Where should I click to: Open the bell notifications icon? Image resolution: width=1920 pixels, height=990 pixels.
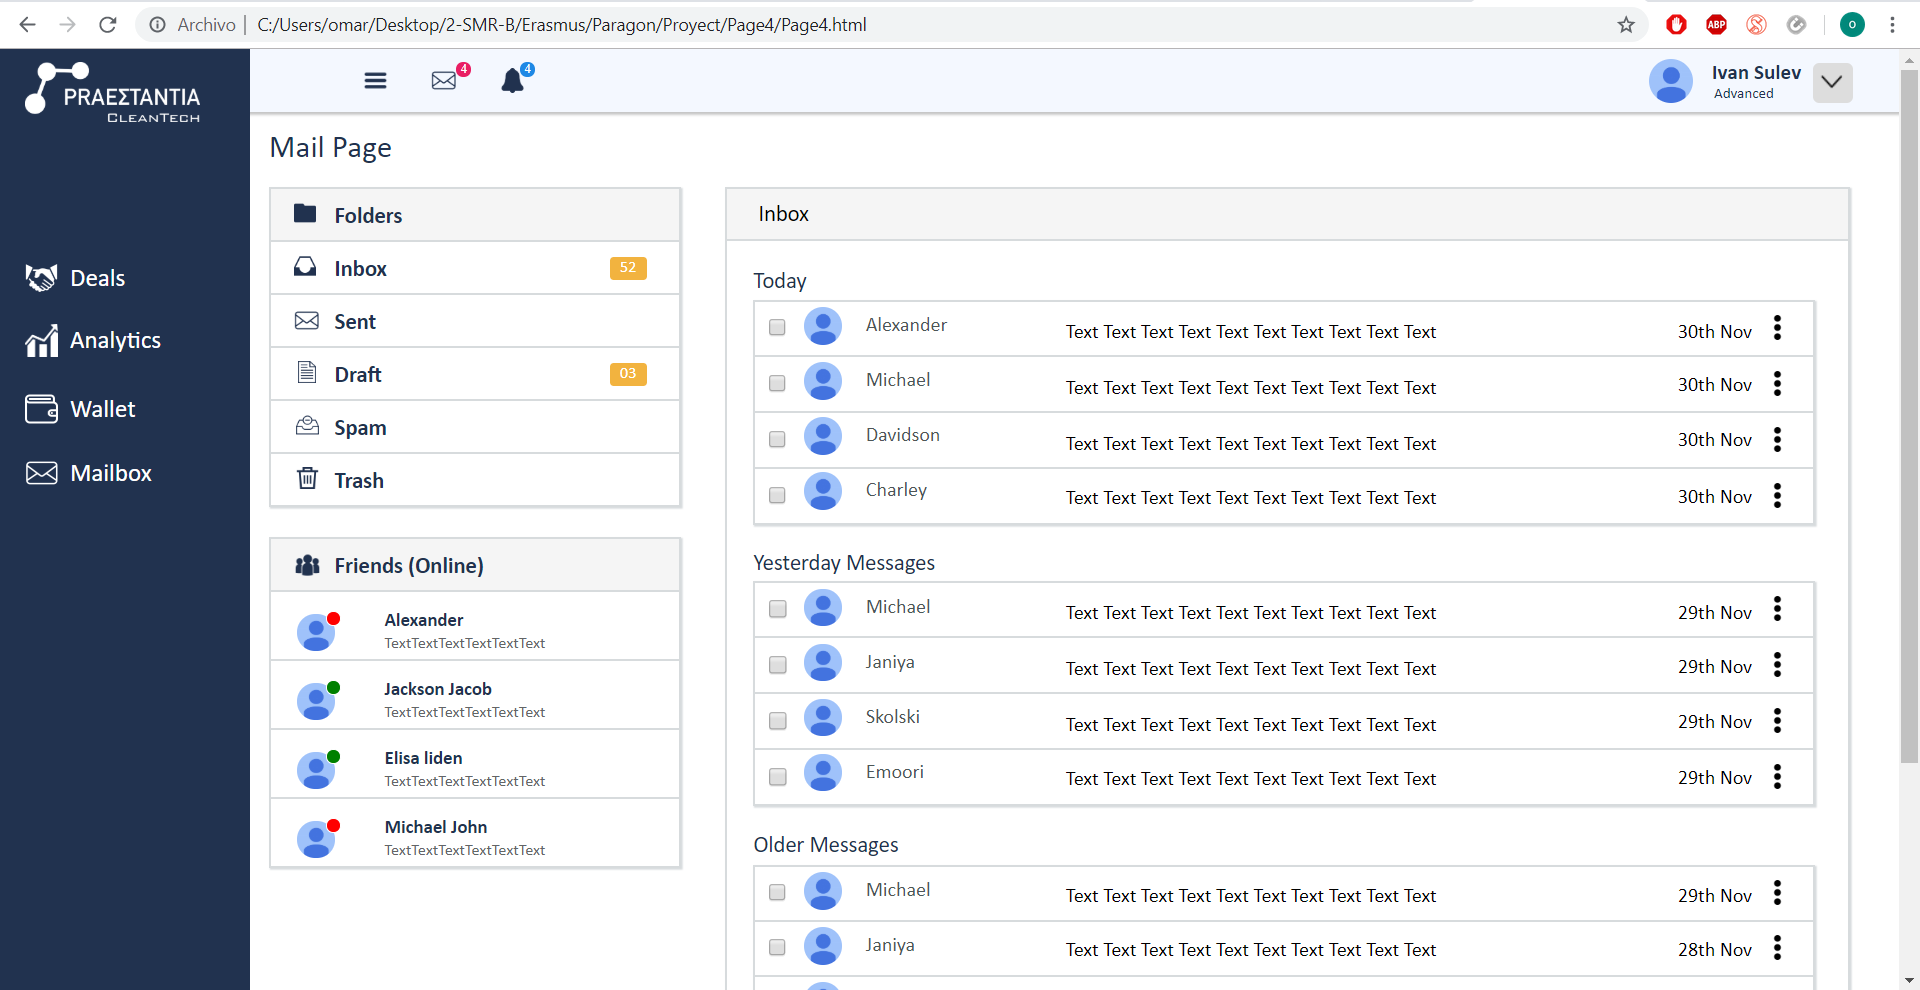pyautogui.click(x=513, y=81)
